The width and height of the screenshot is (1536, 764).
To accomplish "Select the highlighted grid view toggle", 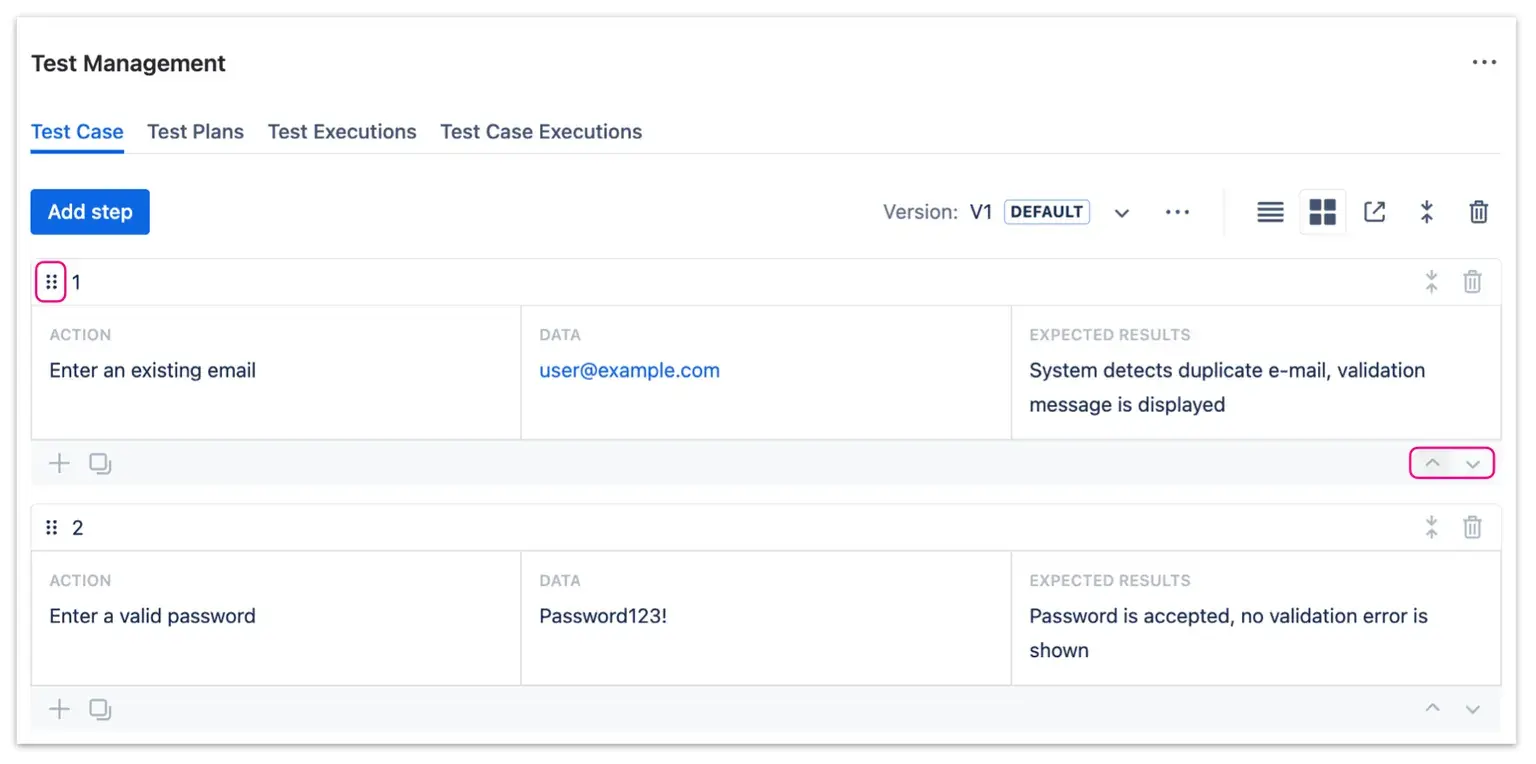I will 1322,212.
